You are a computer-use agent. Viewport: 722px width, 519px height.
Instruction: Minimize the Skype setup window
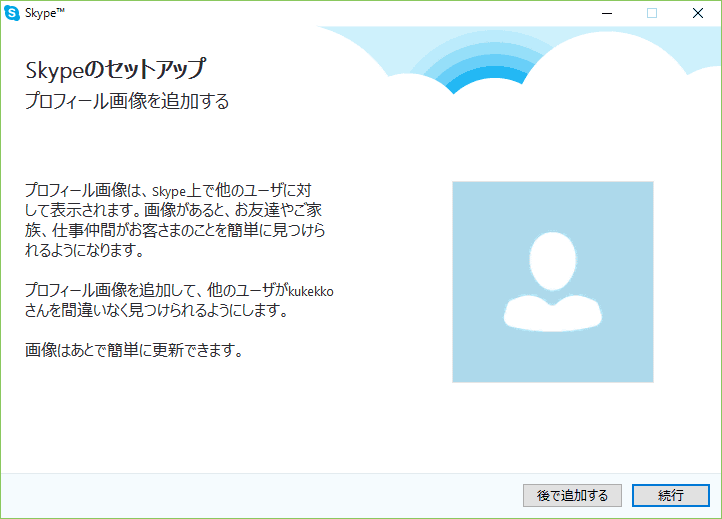[607, 13]
